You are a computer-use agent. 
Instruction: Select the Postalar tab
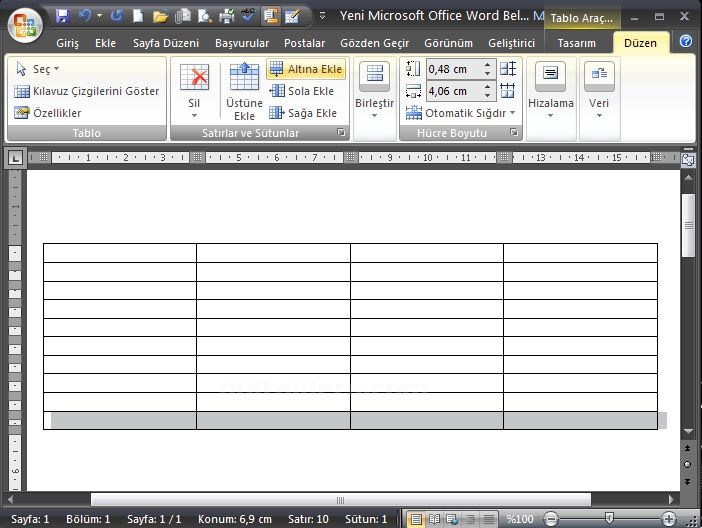pos(304,43)
